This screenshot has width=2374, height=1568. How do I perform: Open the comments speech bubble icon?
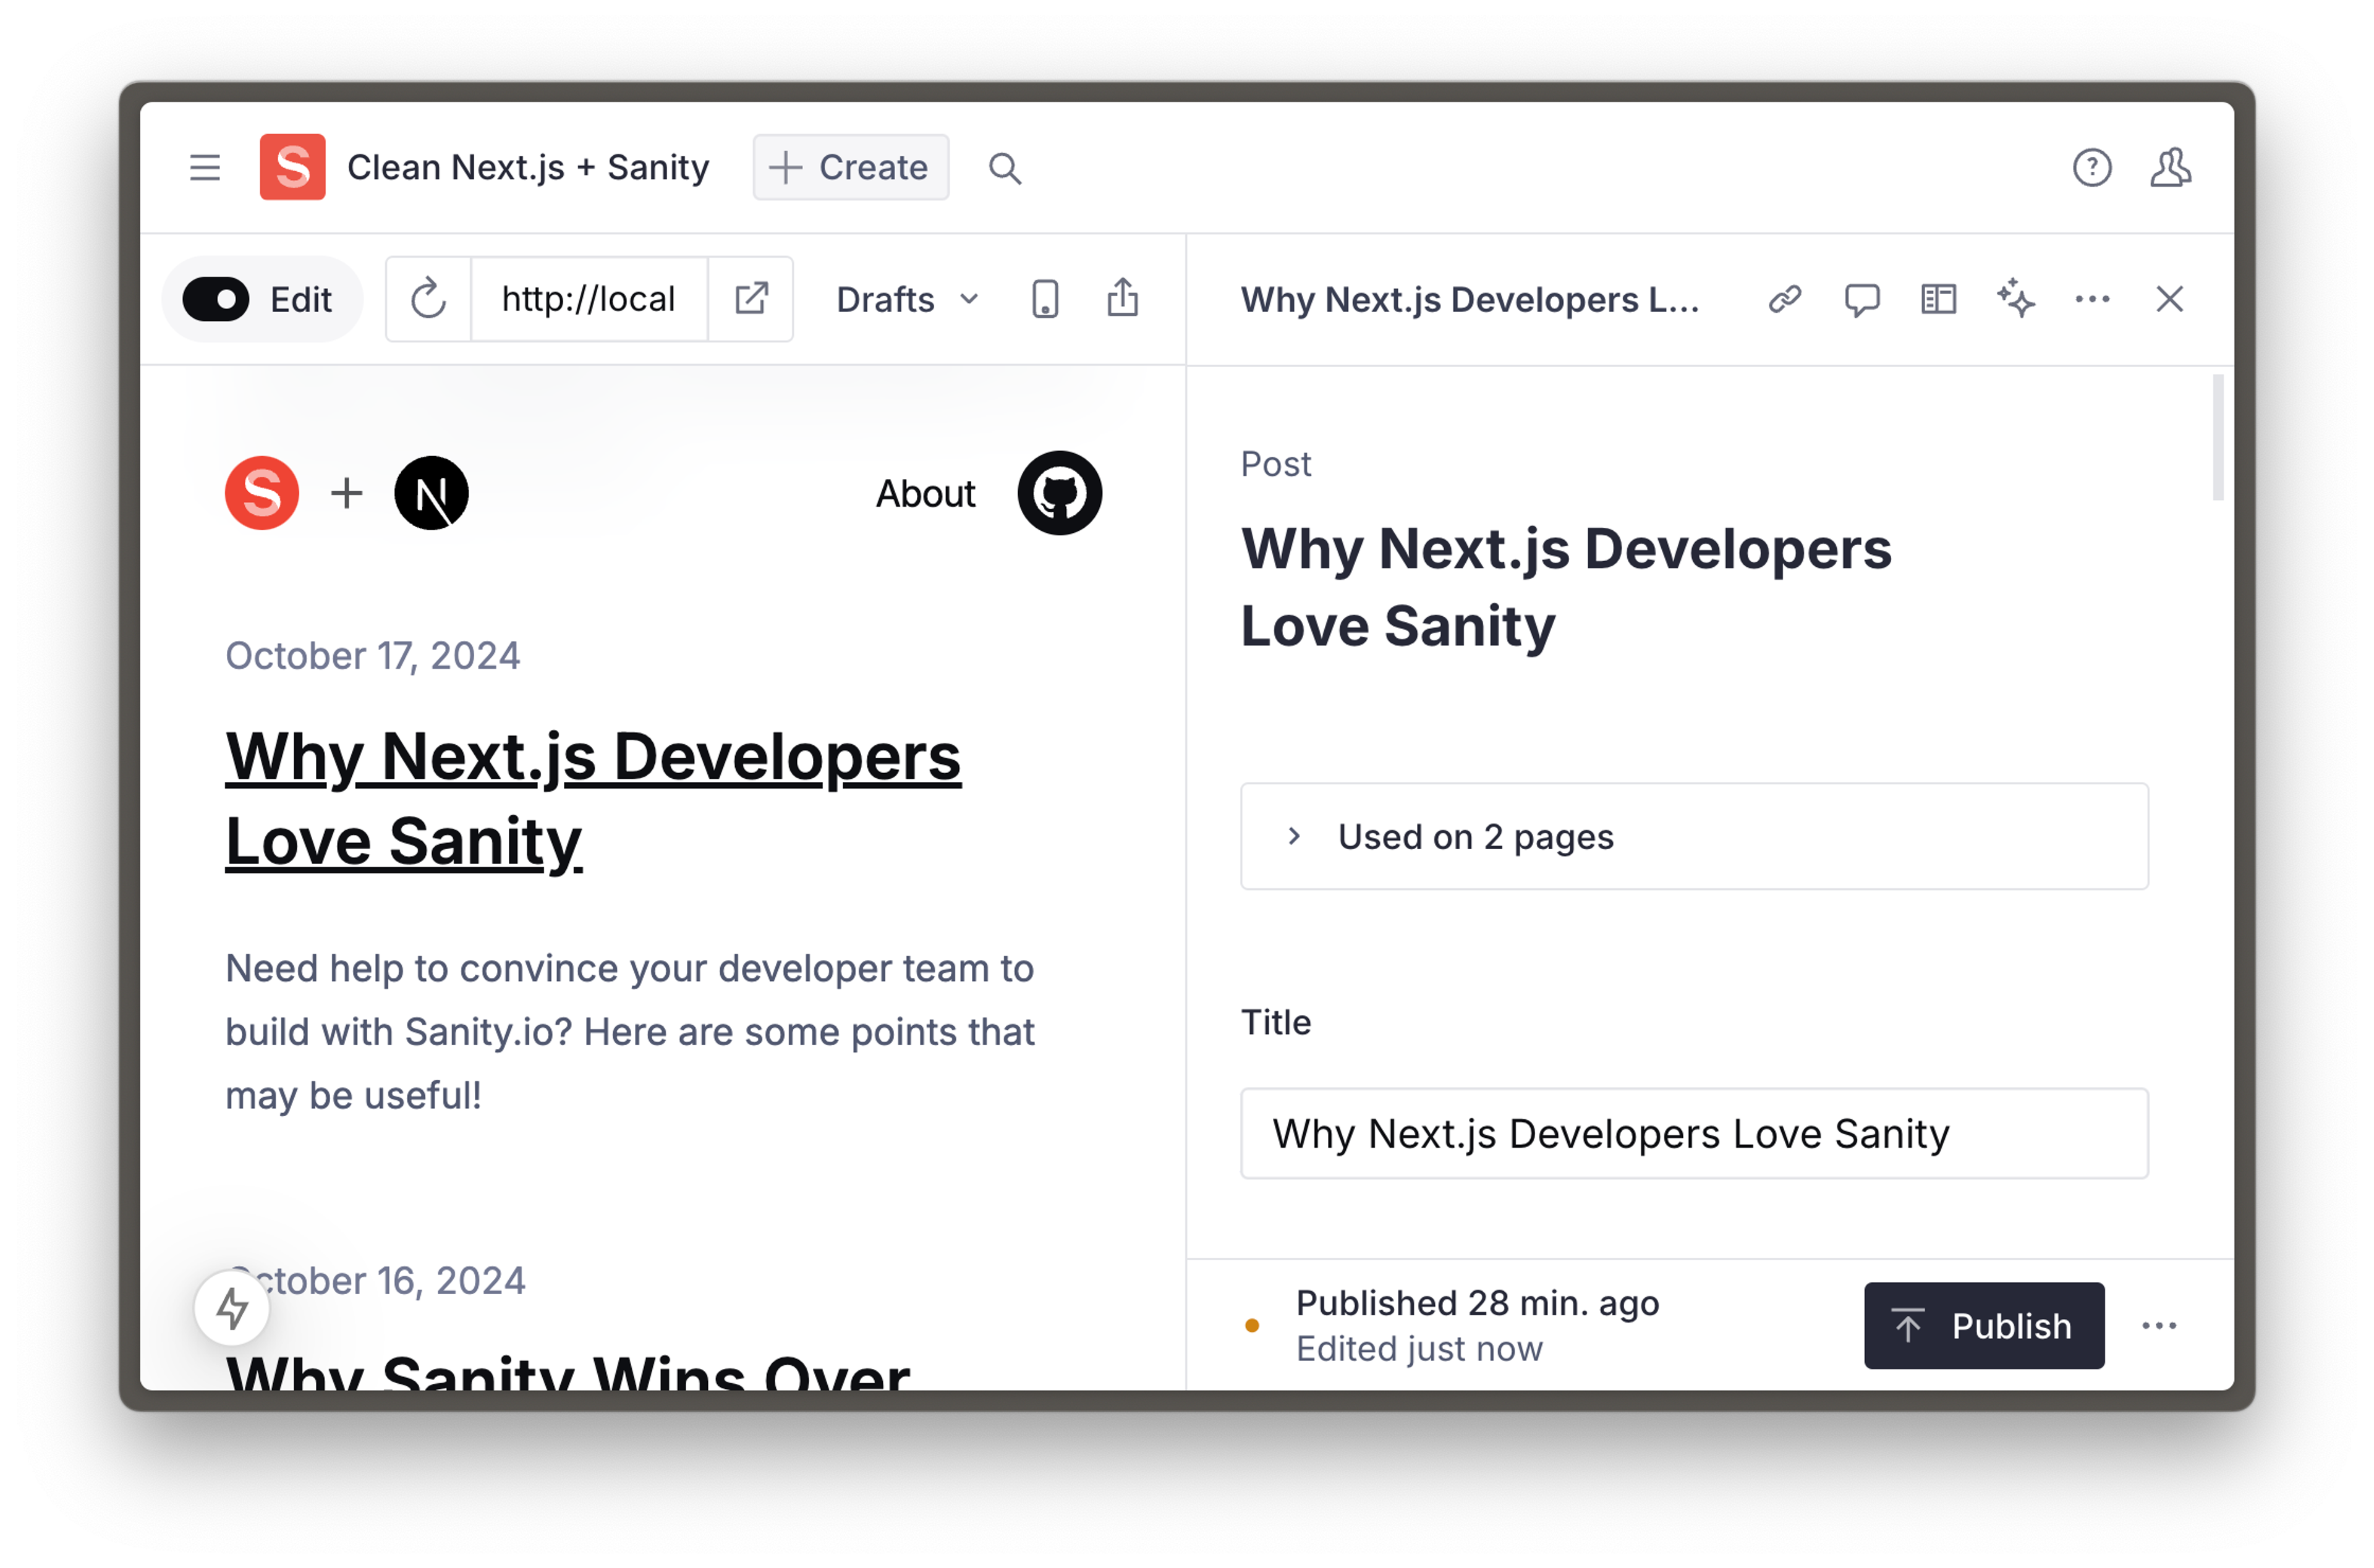point(1862,299)
